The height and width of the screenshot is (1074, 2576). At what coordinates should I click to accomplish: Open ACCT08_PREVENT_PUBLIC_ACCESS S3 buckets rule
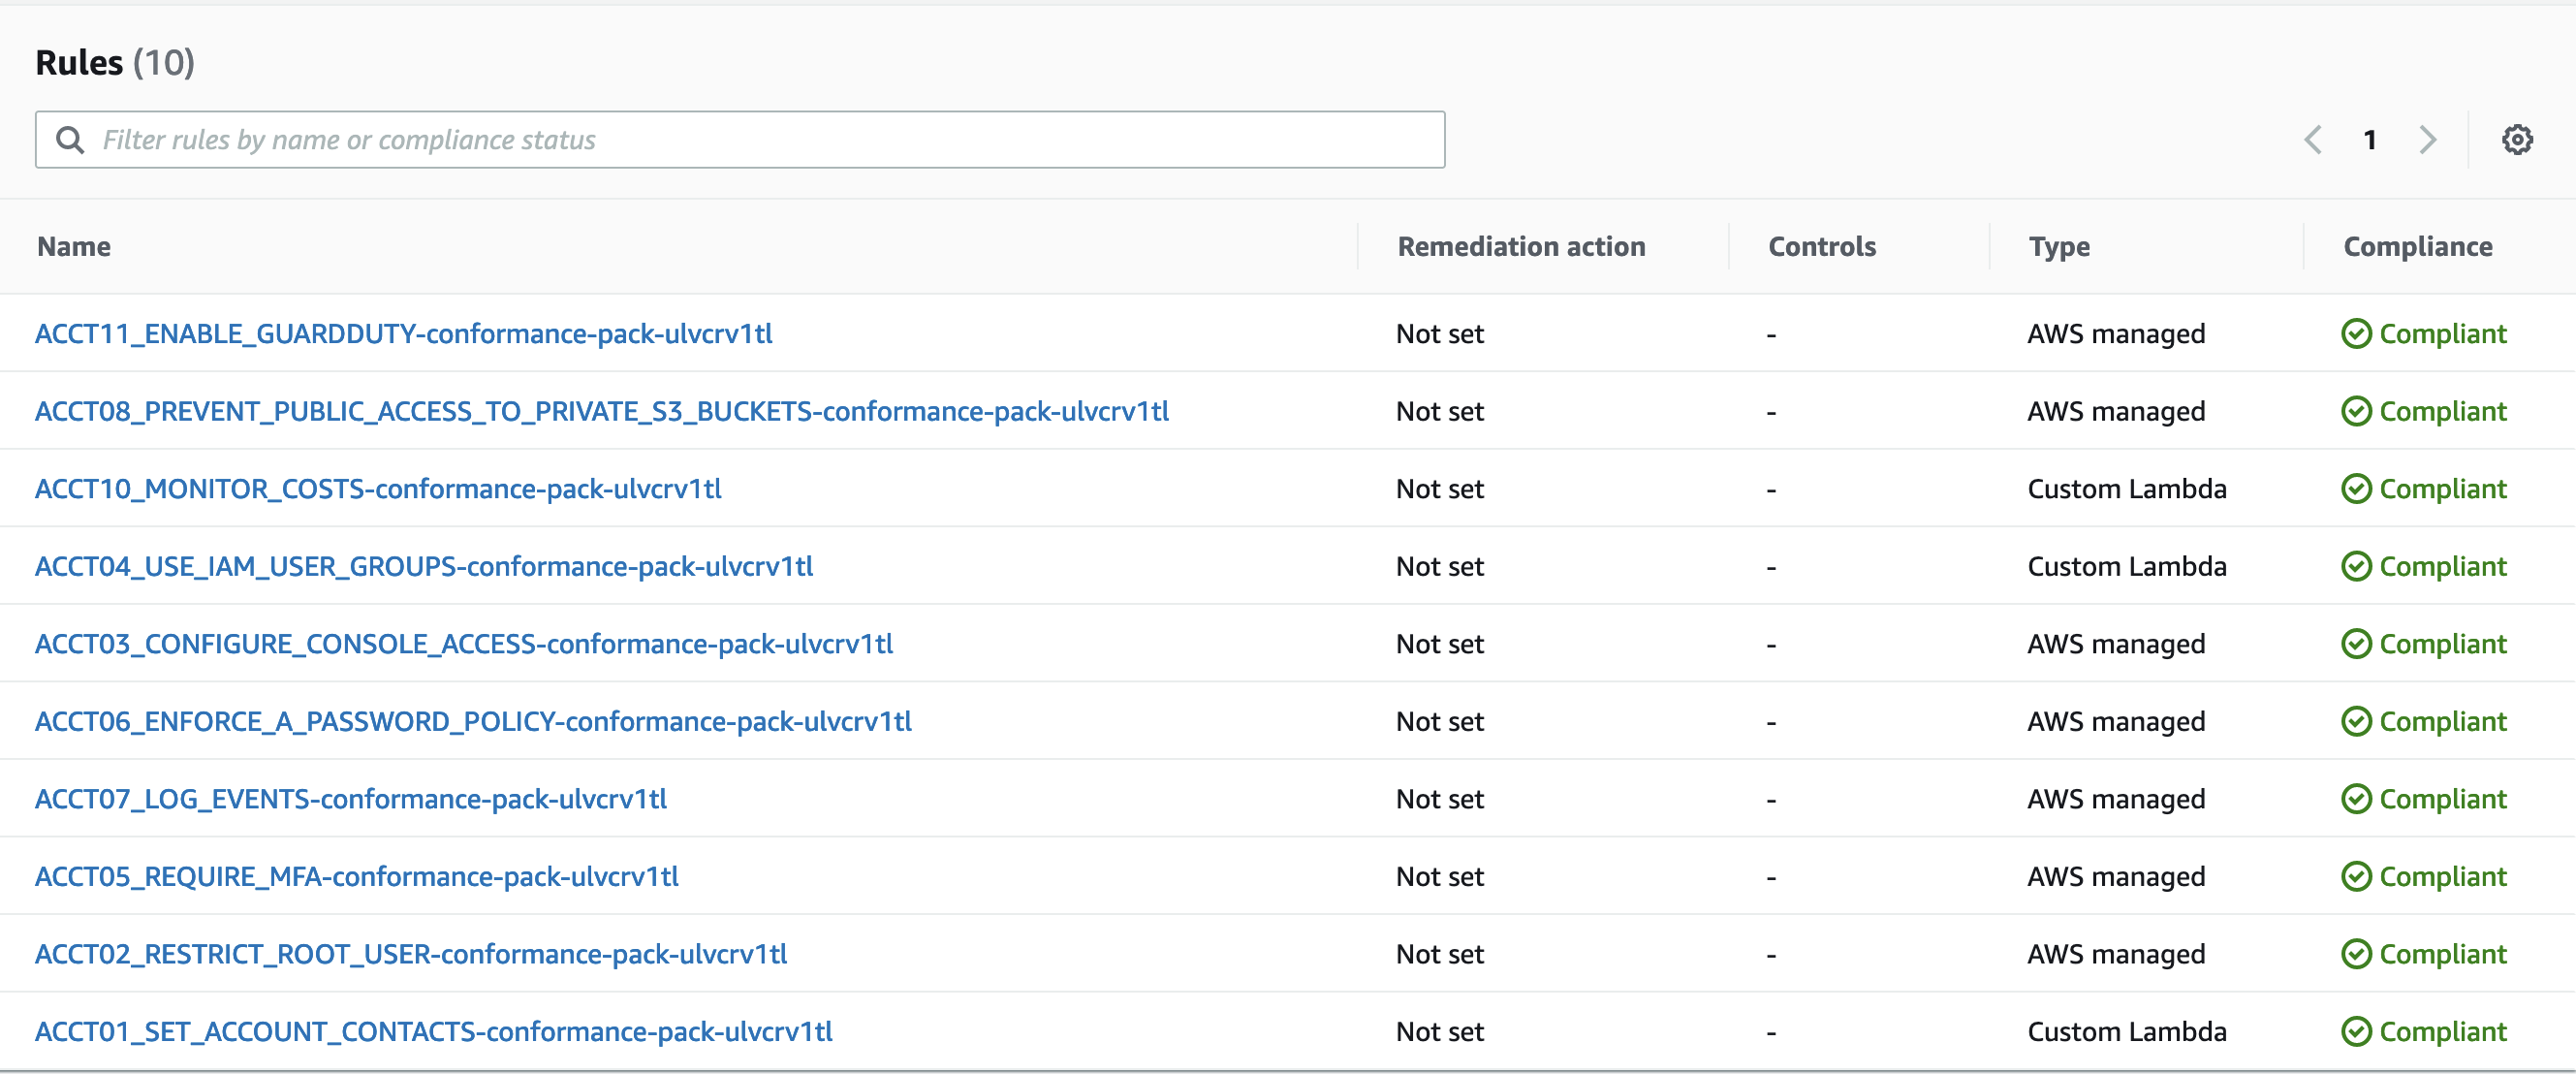602,412
